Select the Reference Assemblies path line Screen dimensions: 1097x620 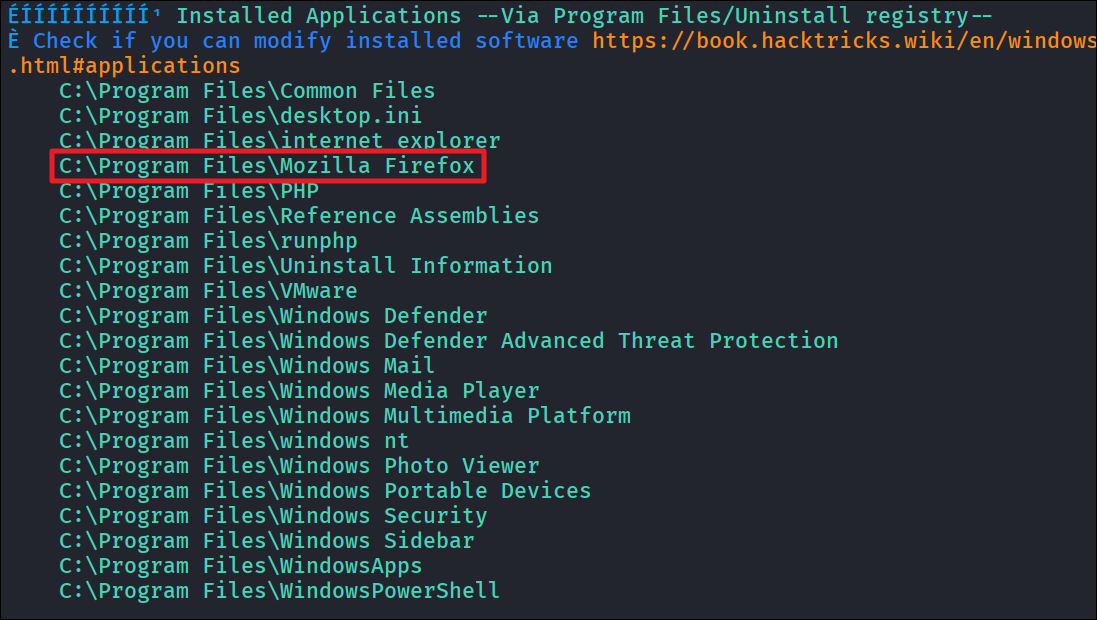tap(299, 216)
